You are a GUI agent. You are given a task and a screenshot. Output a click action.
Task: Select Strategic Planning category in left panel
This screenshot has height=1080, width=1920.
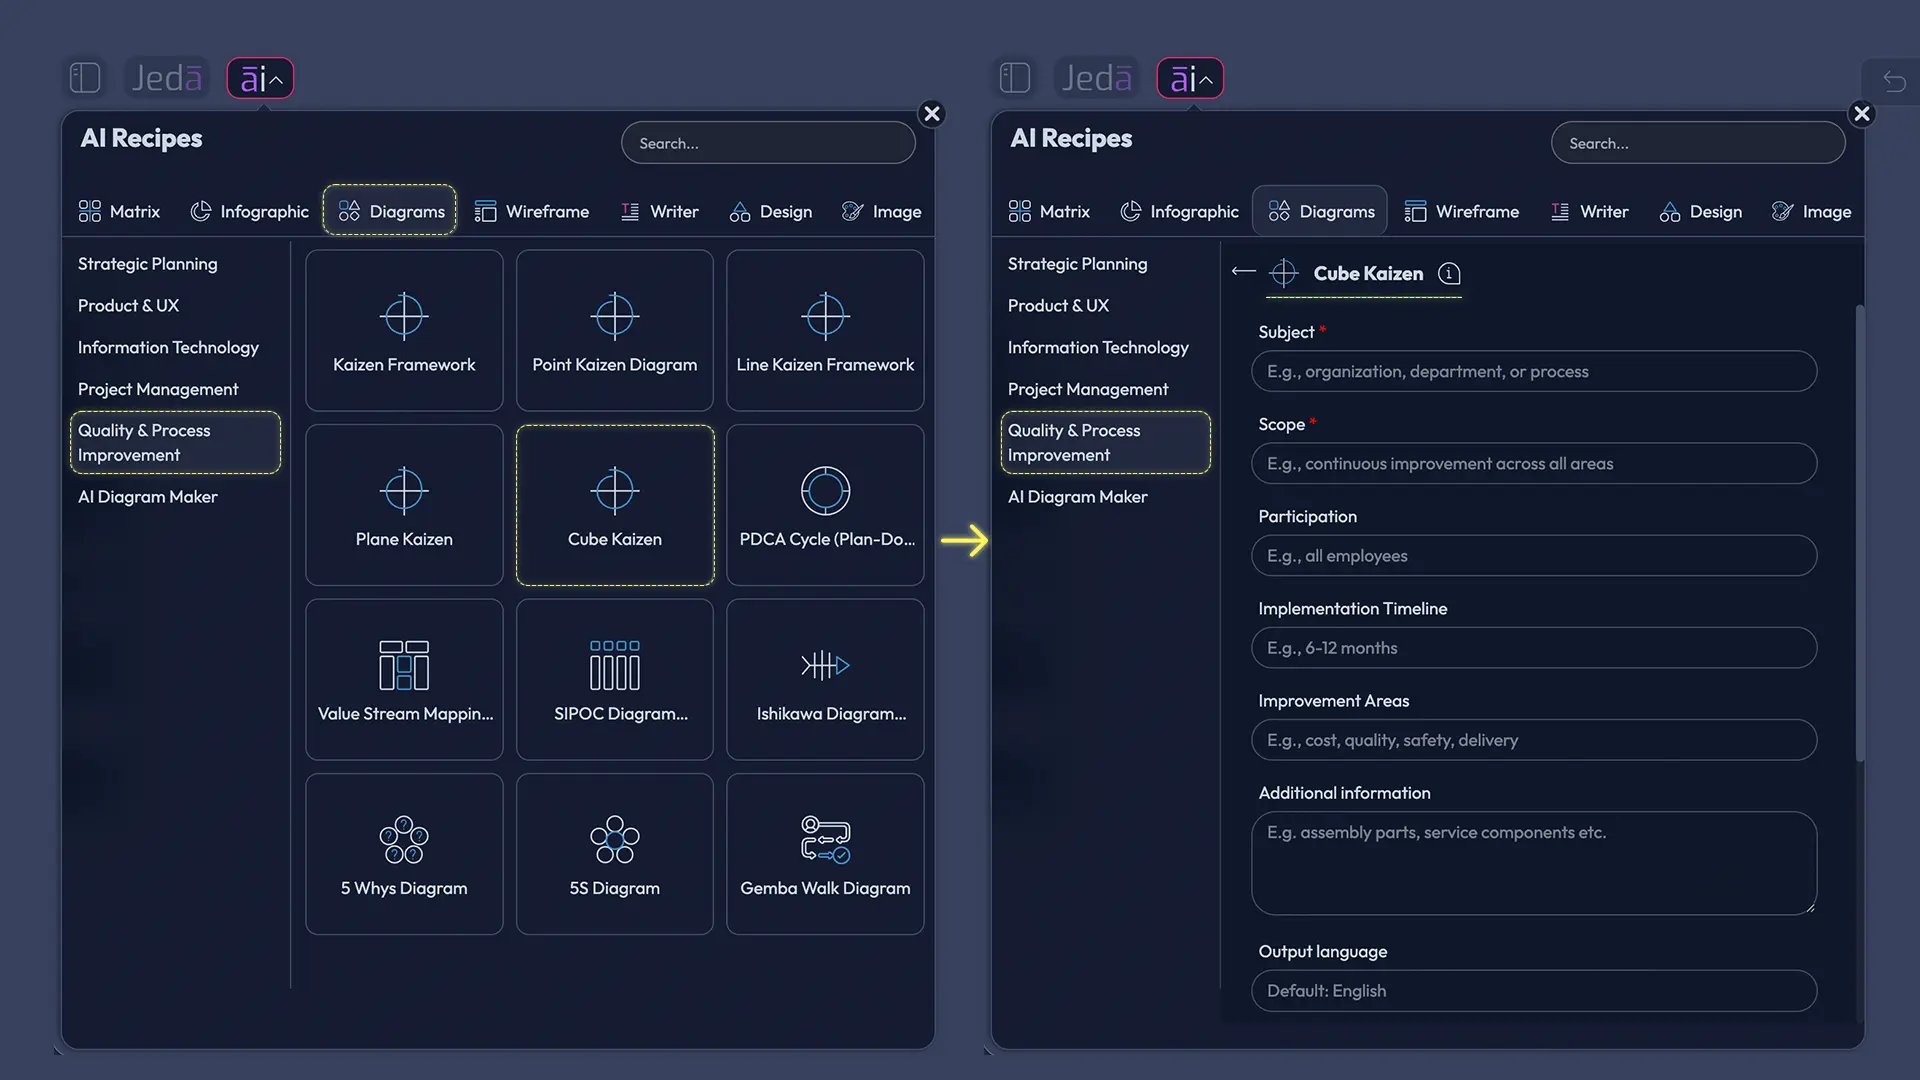coord(147,264)
